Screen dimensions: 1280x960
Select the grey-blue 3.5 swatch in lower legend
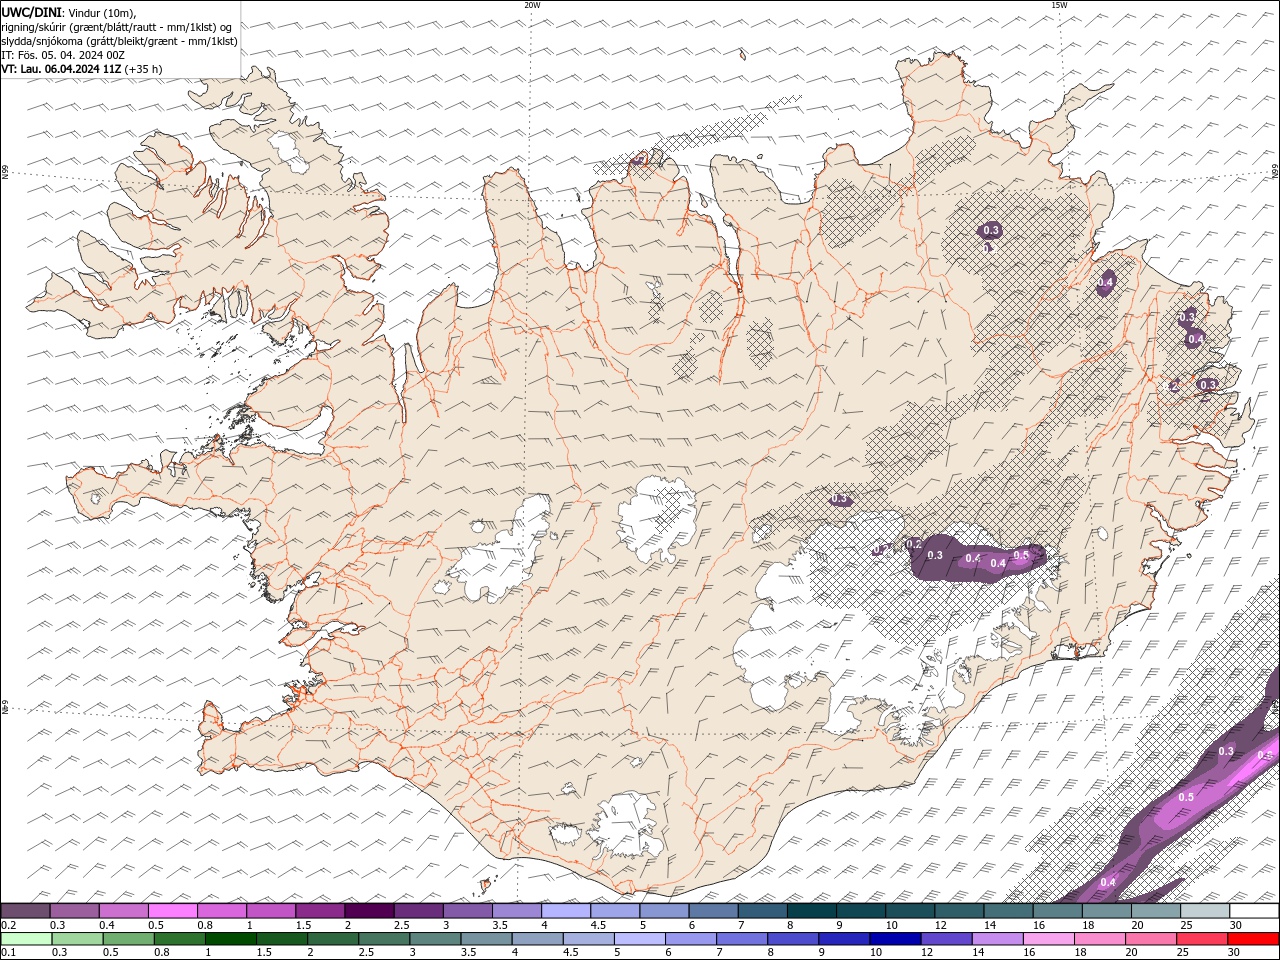coord(487,939)
